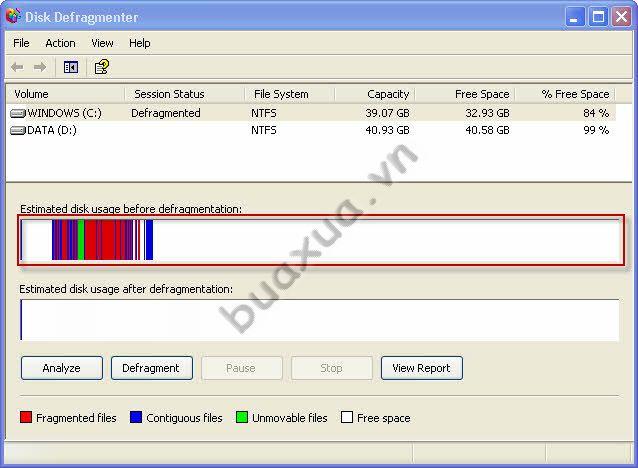Click the 84 % free space value
The width and height of the screenshot is (638, 468).
[x=596, y=113]
